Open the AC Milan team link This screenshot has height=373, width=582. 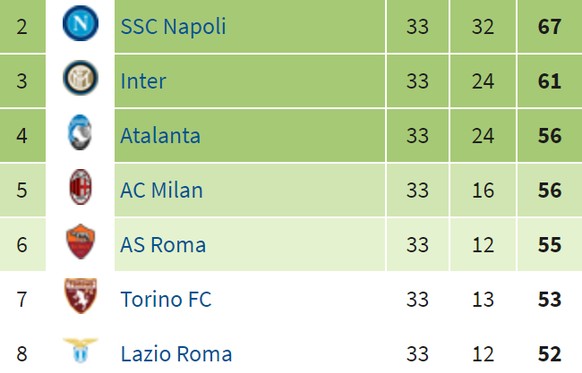point(161,190)
